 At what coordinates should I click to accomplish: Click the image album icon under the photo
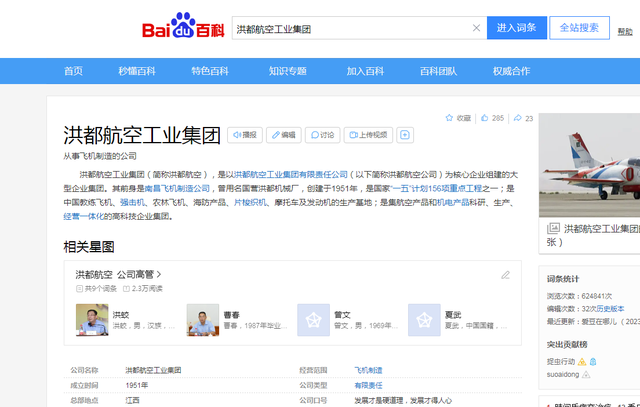553,228
